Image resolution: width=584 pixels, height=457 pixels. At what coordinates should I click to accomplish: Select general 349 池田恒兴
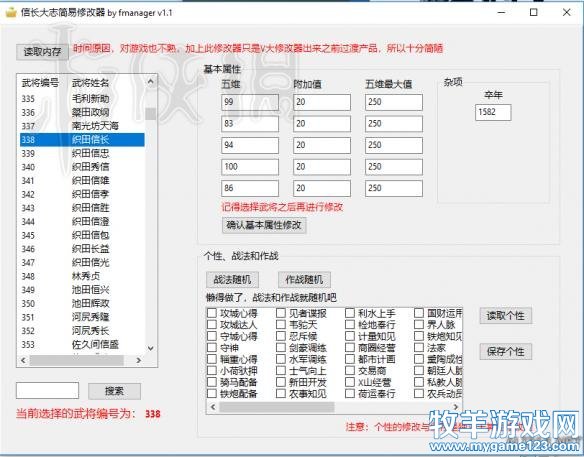[82, 290]
